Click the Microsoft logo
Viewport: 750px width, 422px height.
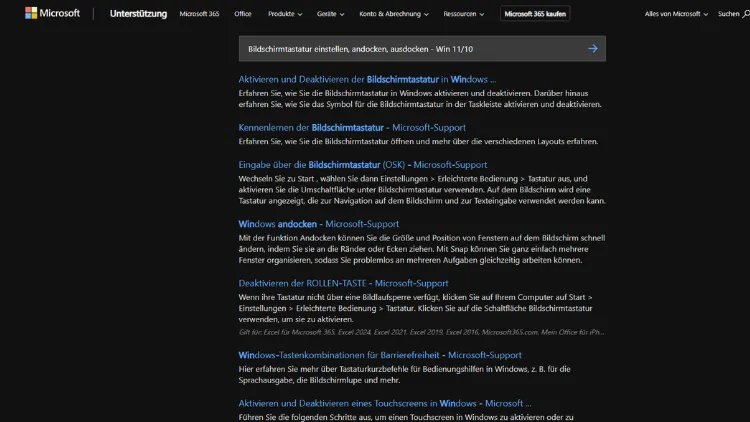coord(53,13)
